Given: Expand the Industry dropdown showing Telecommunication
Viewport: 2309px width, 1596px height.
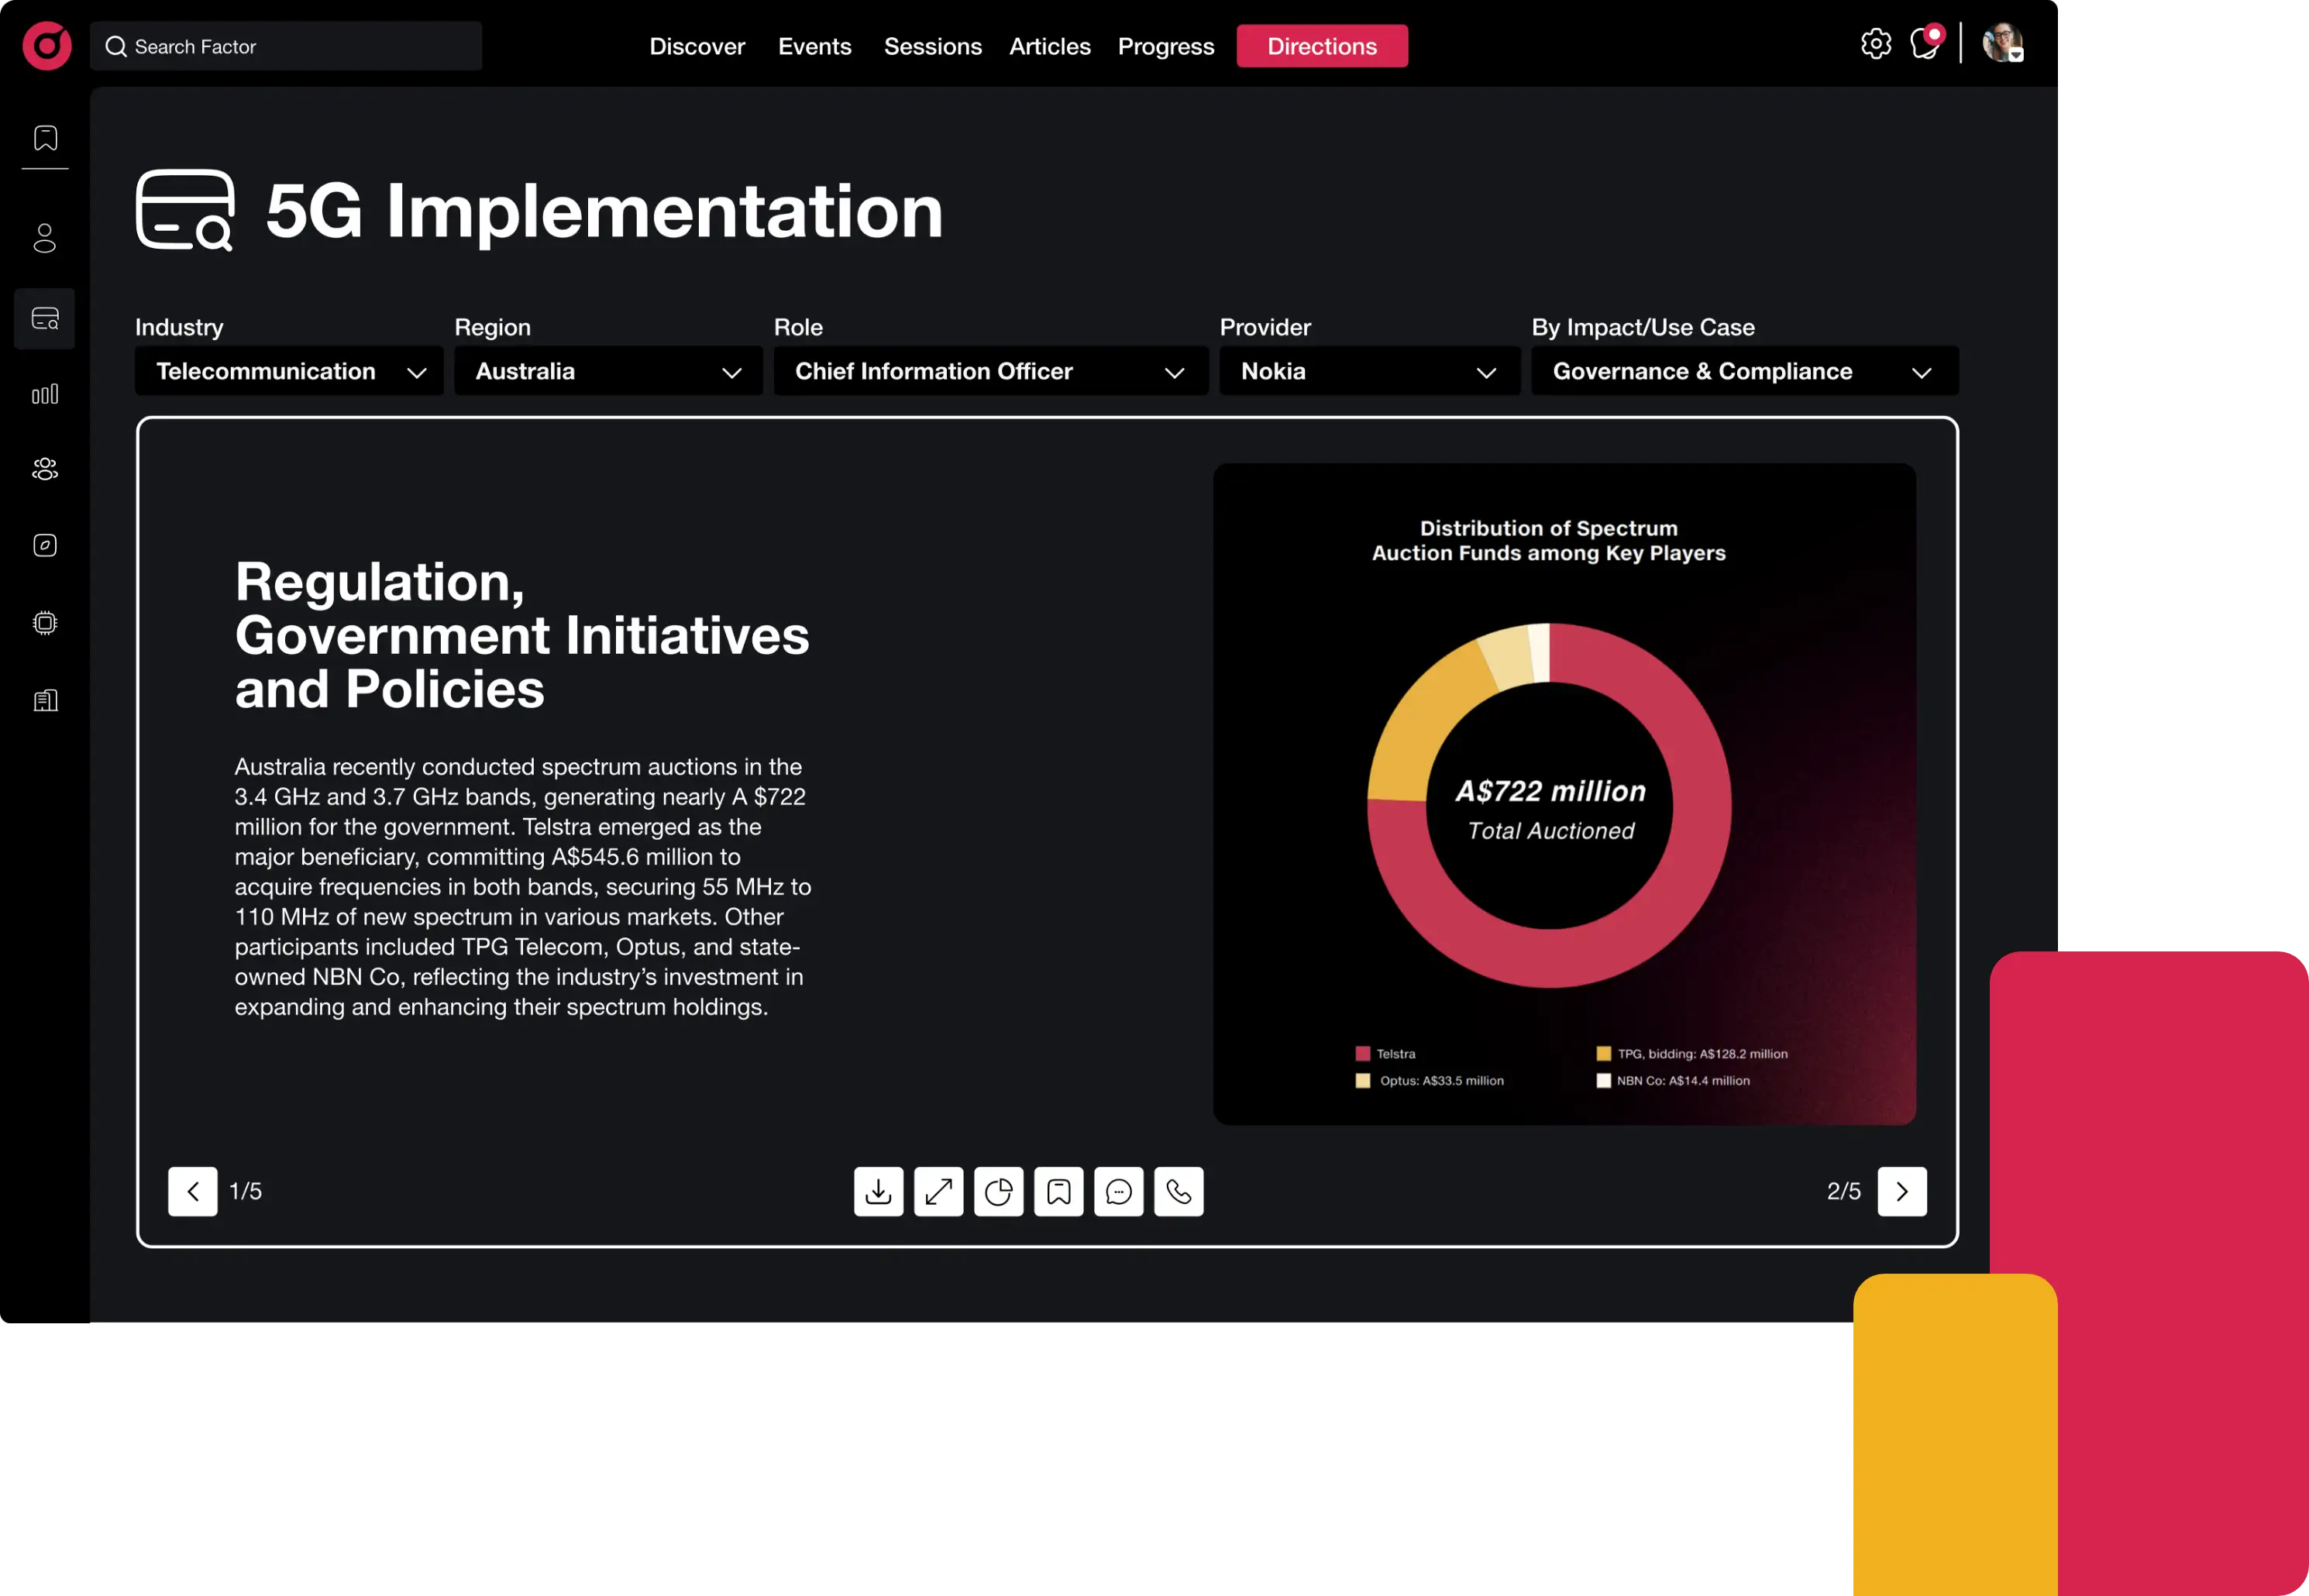Looking at the screenshot, I should [x=289, y=371].
